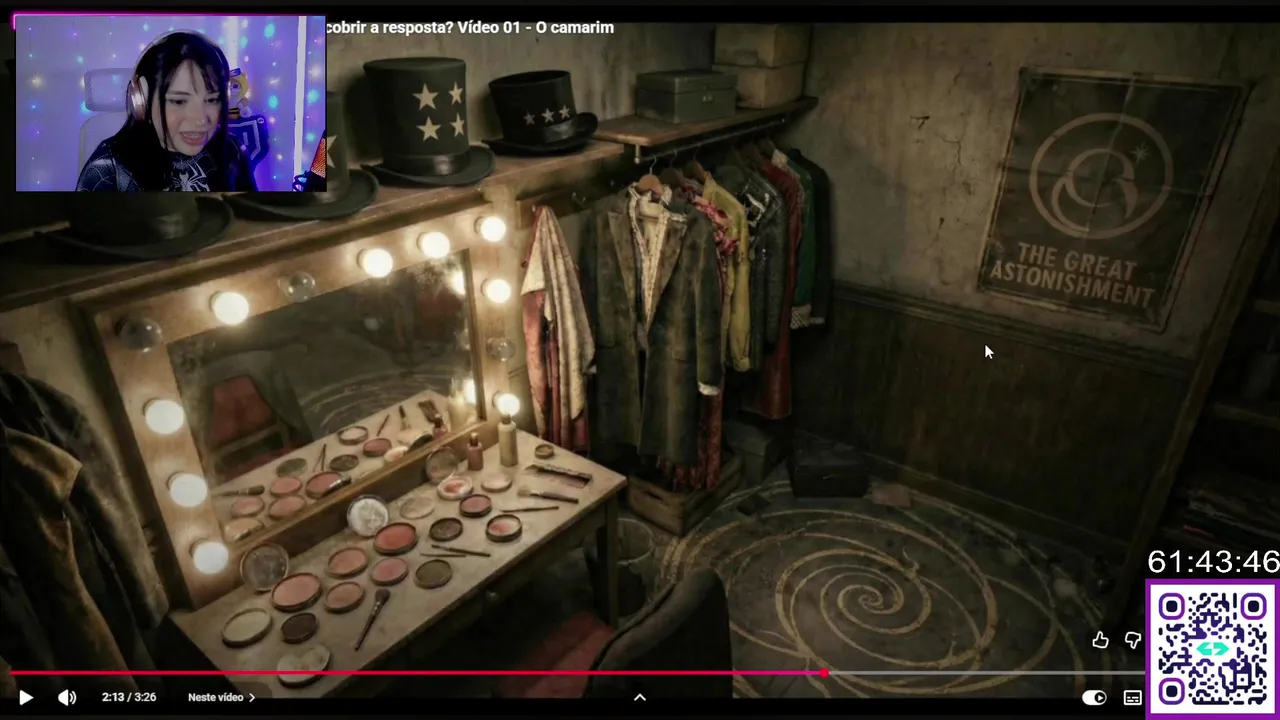This screenshot has height=720, width=1280.
Task: Click the 2:13 / 3:26 time display
Action: point(129,697)
